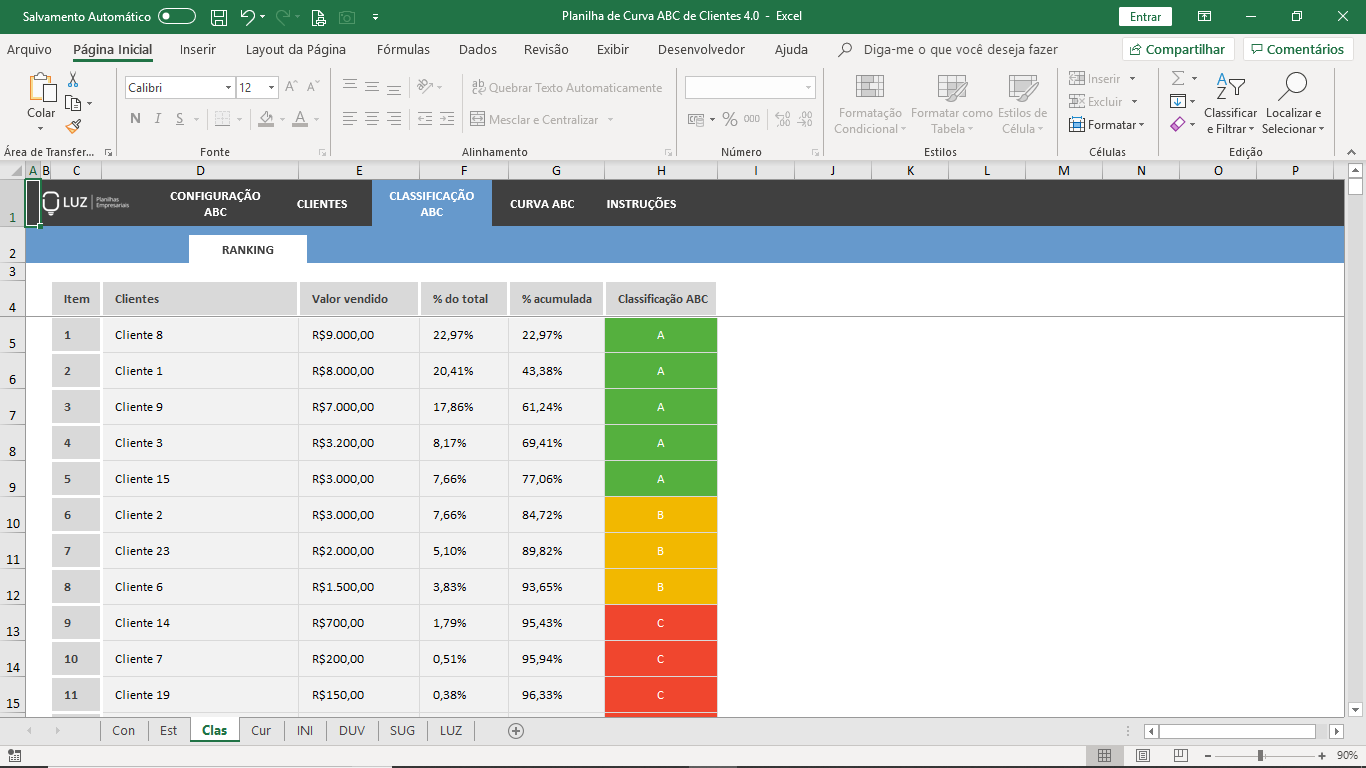Click the Save floppy disk icon

coord(218,17)
